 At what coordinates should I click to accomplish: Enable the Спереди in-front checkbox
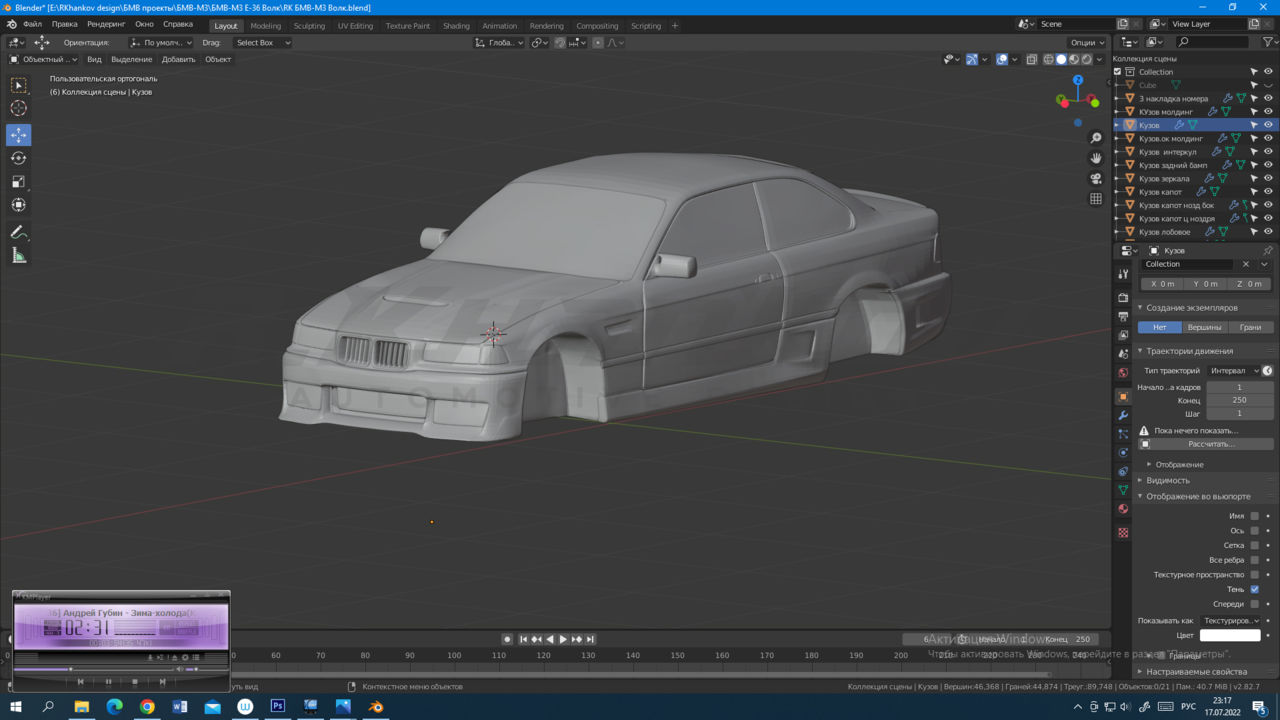(x=1255, y=604)
